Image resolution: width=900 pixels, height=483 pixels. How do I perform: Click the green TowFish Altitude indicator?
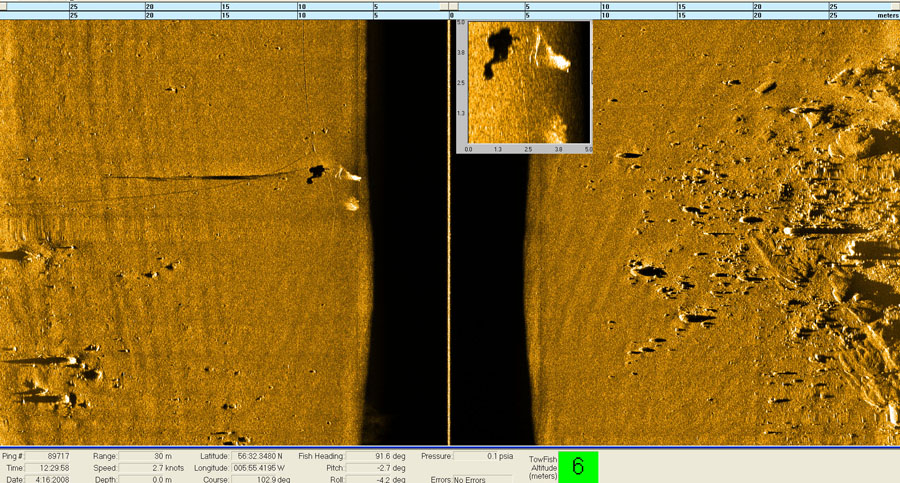[x=577, y=467]
